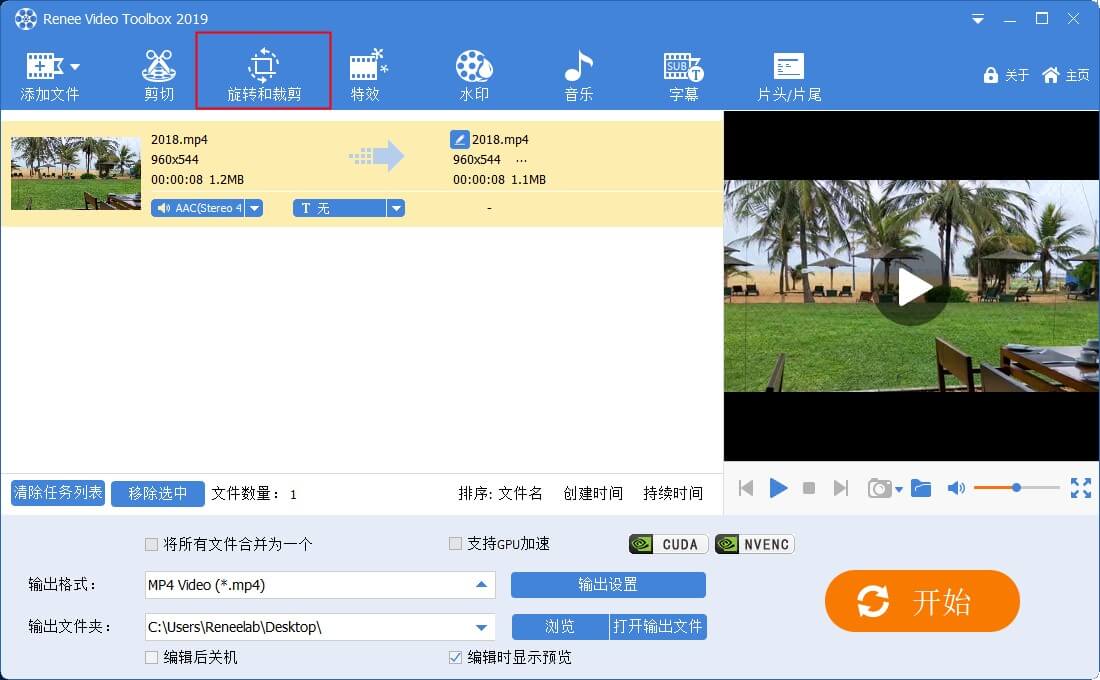Skip to previous frame in player
This screenshot has width=1100, height=680.
746,488
